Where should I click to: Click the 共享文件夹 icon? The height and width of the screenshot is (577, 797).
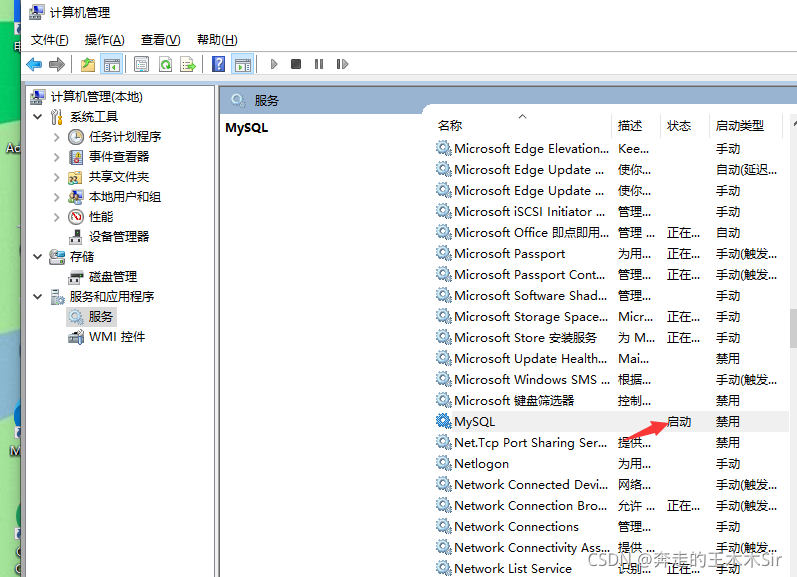pos(75,177)
